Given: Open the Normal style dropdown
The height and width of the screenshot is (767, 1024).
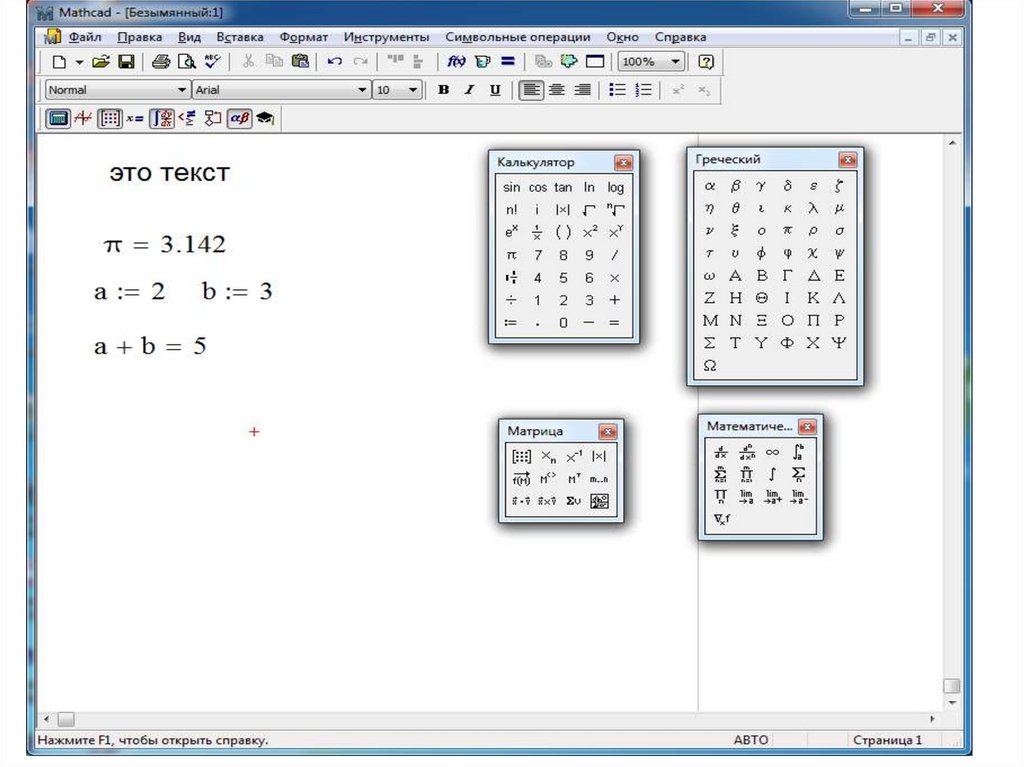Looking at the screenshot, I should 182,90.
